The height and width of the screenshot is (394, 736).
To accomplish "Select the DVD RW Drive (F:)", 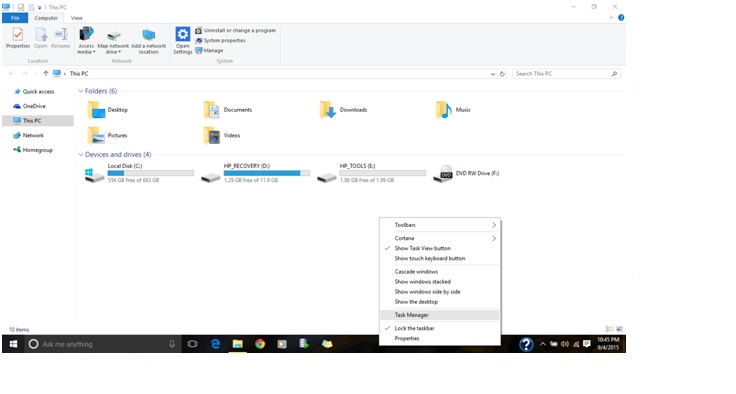I will click(x=466, y=173).
